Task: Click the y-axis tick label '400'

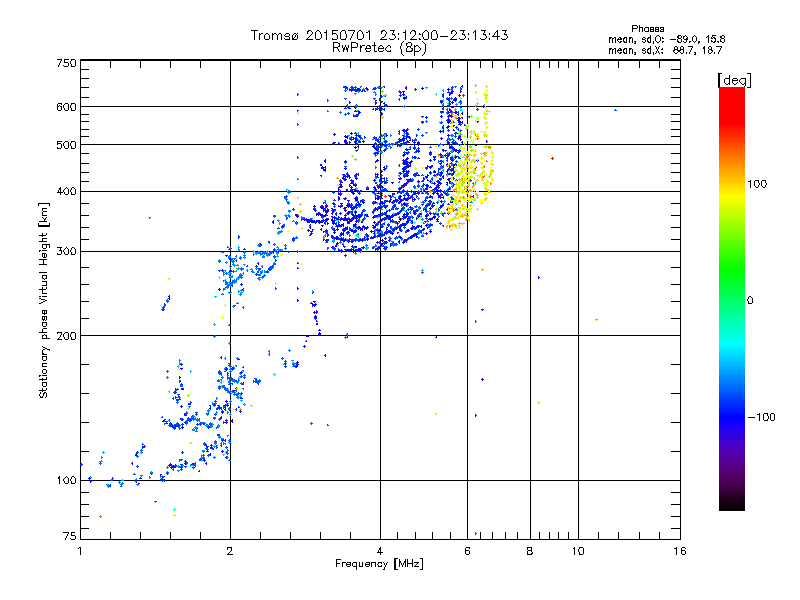Action: point(66,192)
